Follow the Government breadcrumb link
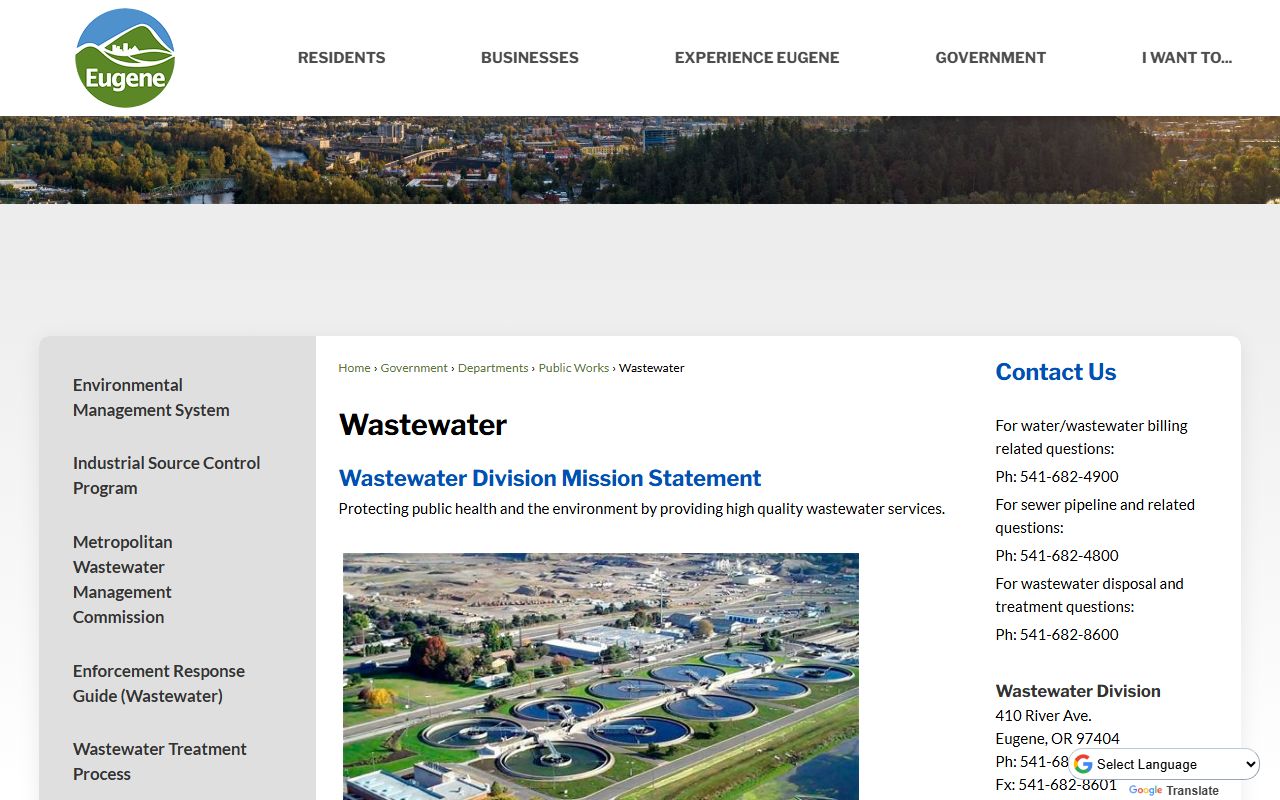1280x800 pixels. [x=414, y=368]
